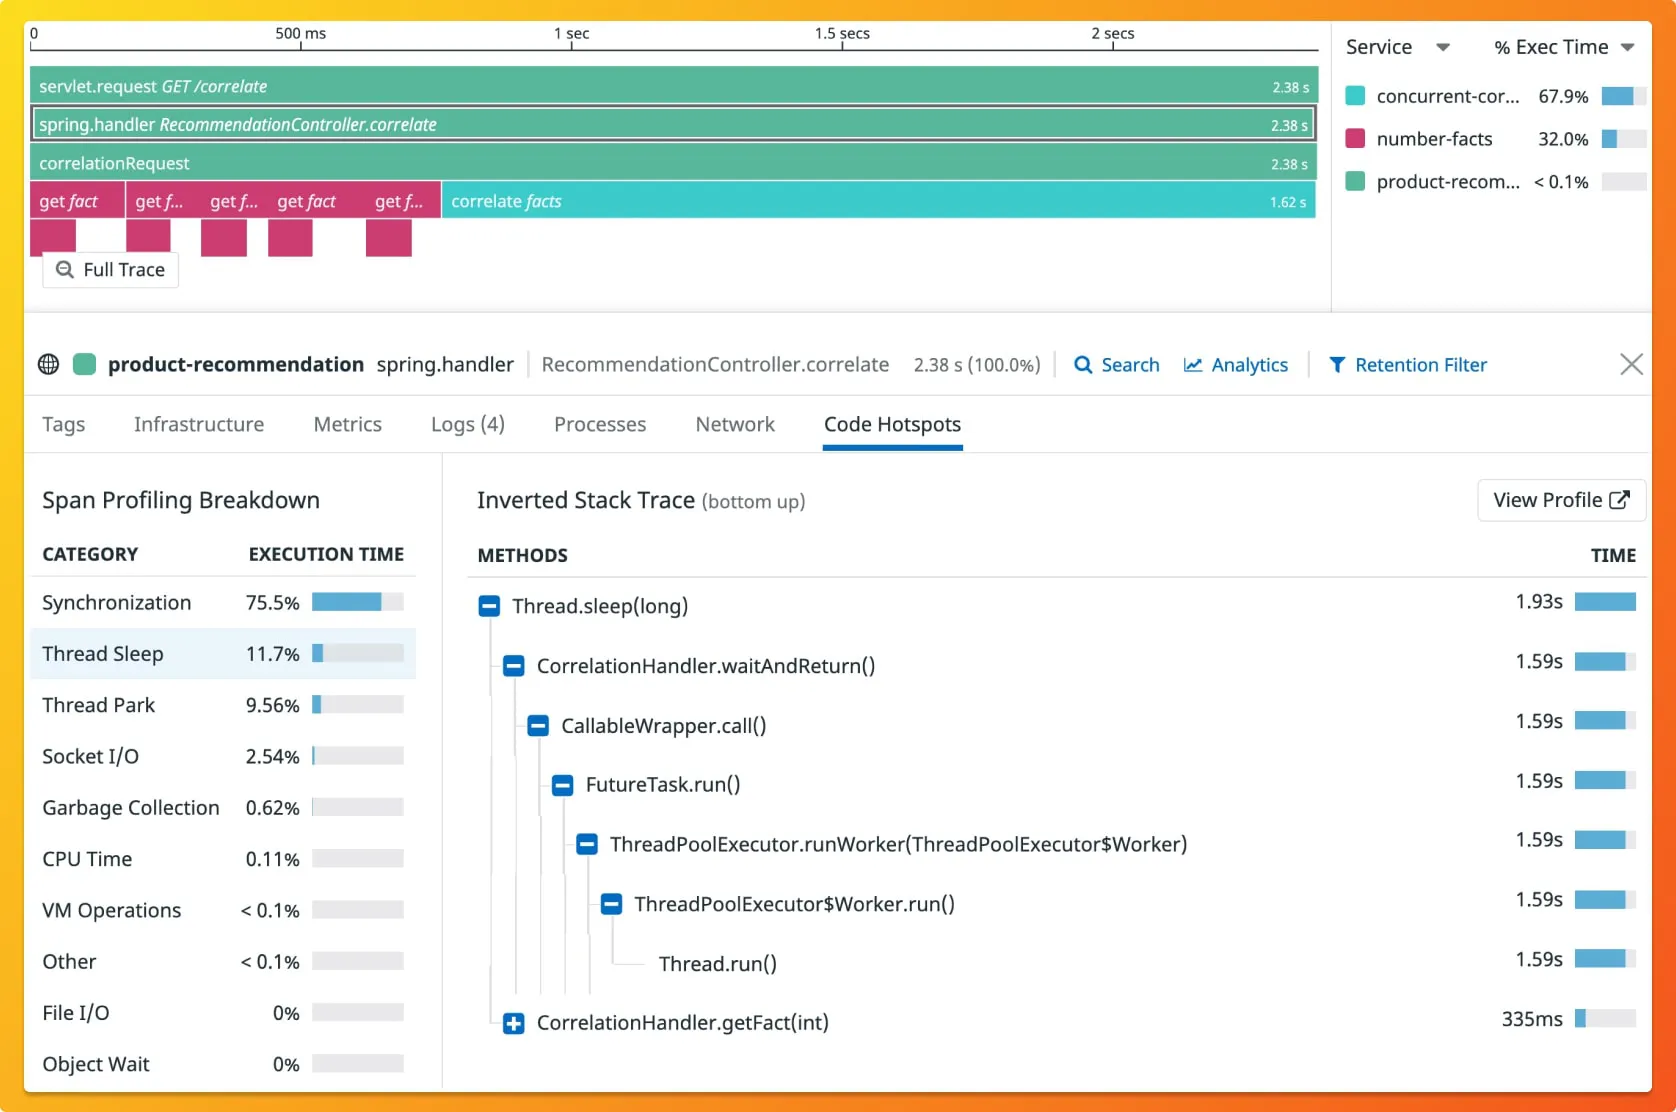Open the Analytics link

tap(1236, 365)
